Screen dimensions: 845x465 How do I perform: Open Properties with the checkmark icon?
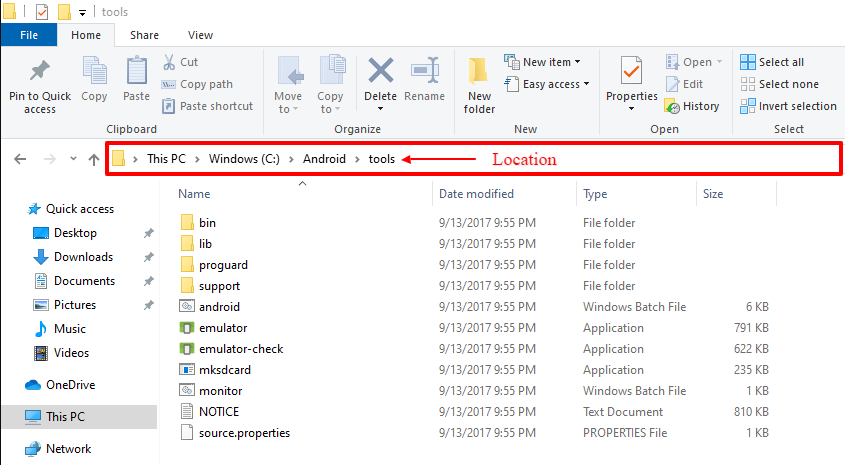coord(631,72)
